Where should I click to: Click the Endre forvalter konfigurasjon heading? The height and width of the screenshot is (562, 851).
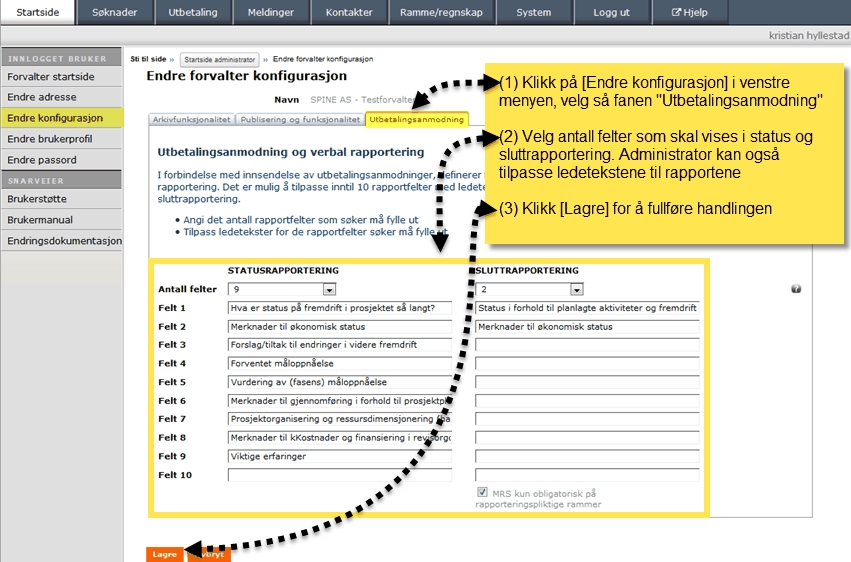246,76
